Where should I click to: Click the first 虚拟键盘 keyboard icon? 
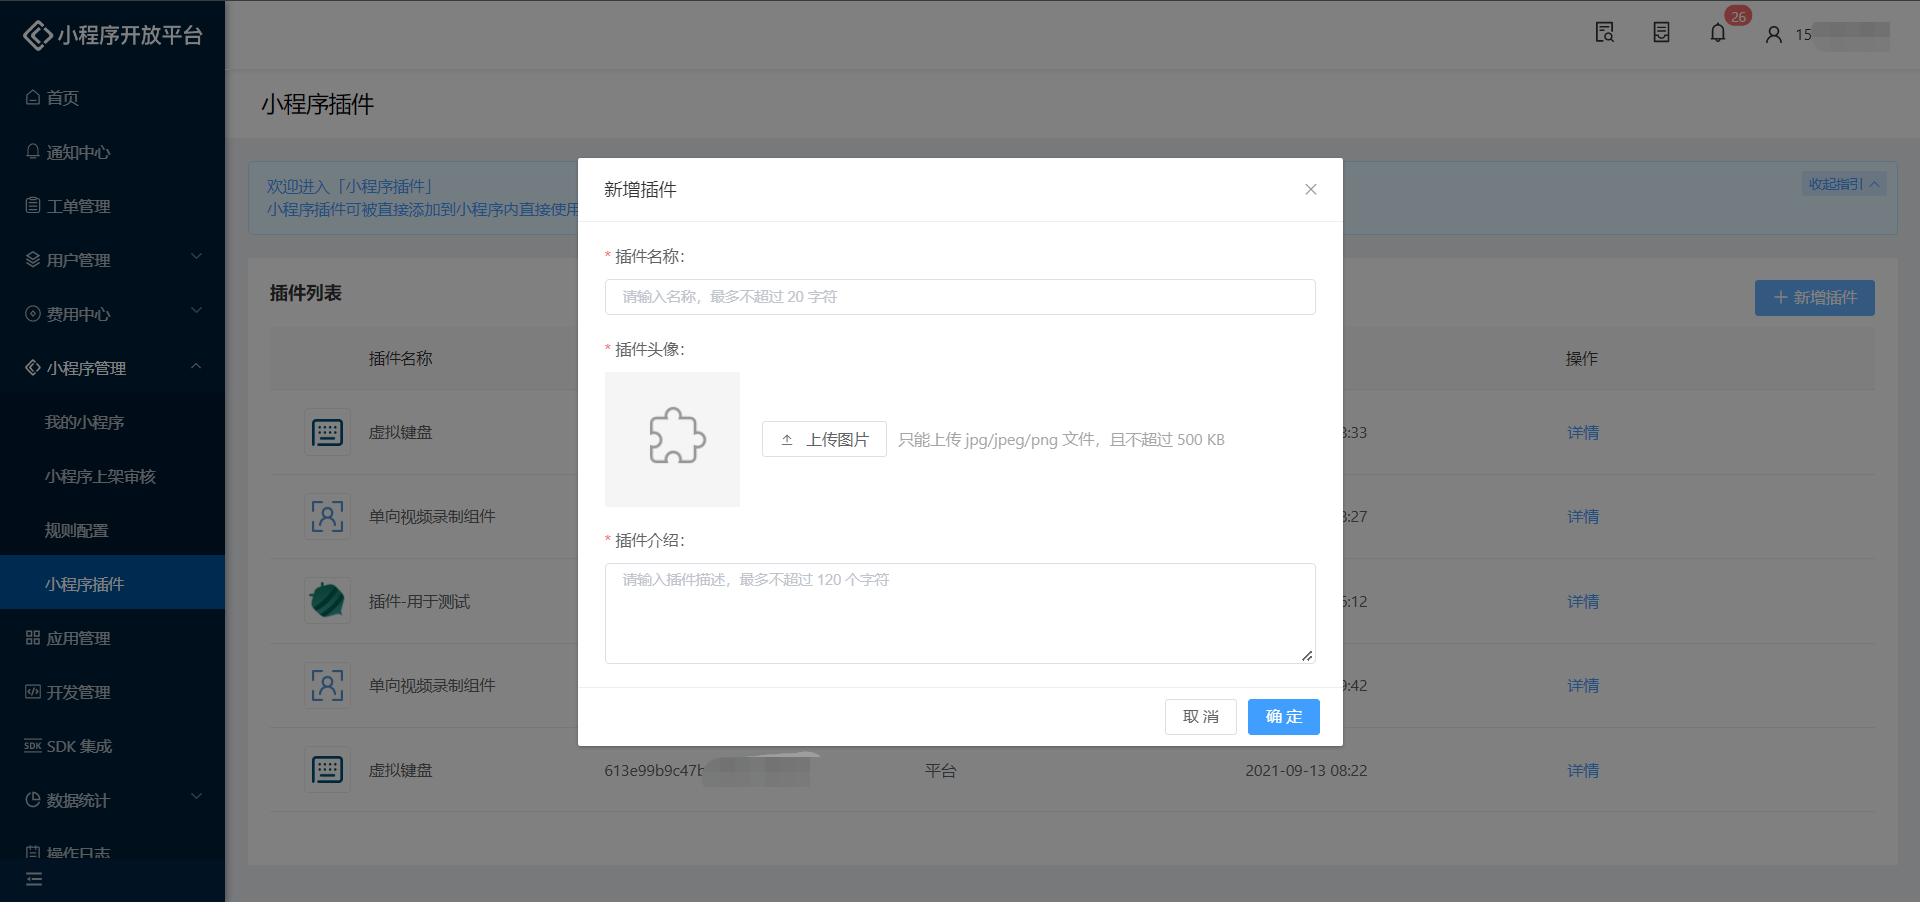[327, 433]
